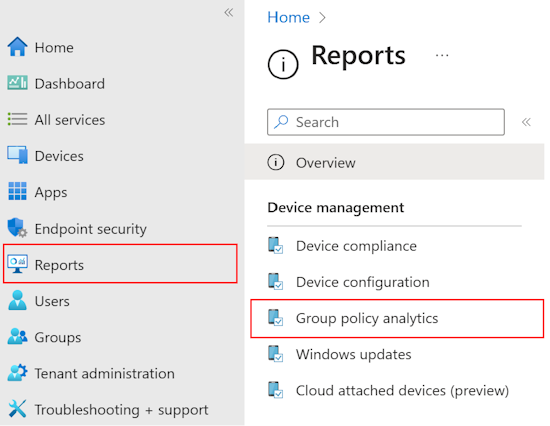The image size is (550, 426).
Task: Click the Tenant administration gear icon
Action: (x=17, y=373)
